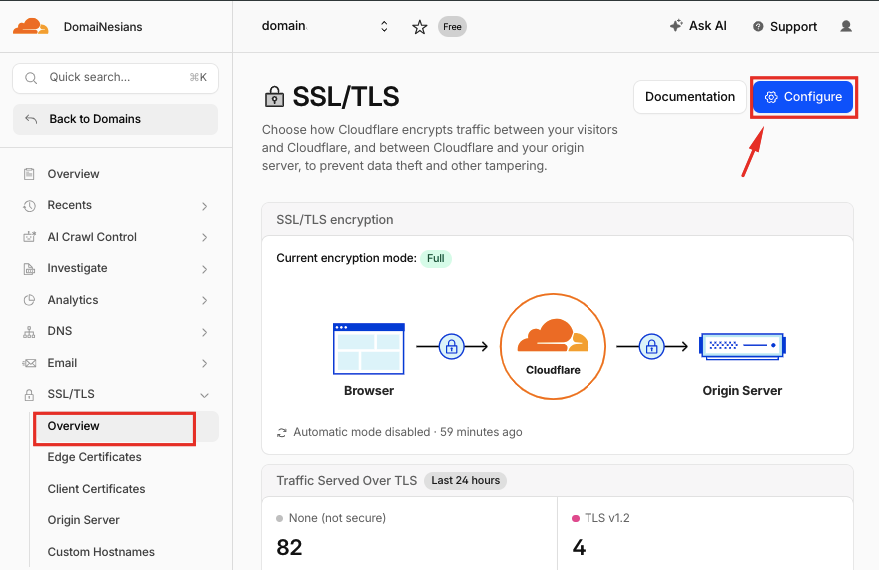Click the SSL/TLS padlock sidebar icon
The height and width of the screenshot is (570, 879).
point(29,395)
